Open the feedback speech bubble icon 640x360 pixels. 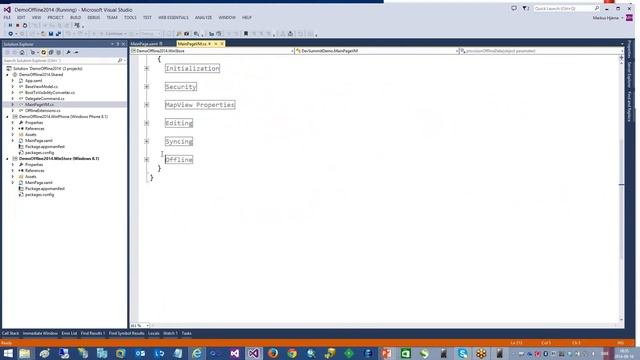pos(514,8)
